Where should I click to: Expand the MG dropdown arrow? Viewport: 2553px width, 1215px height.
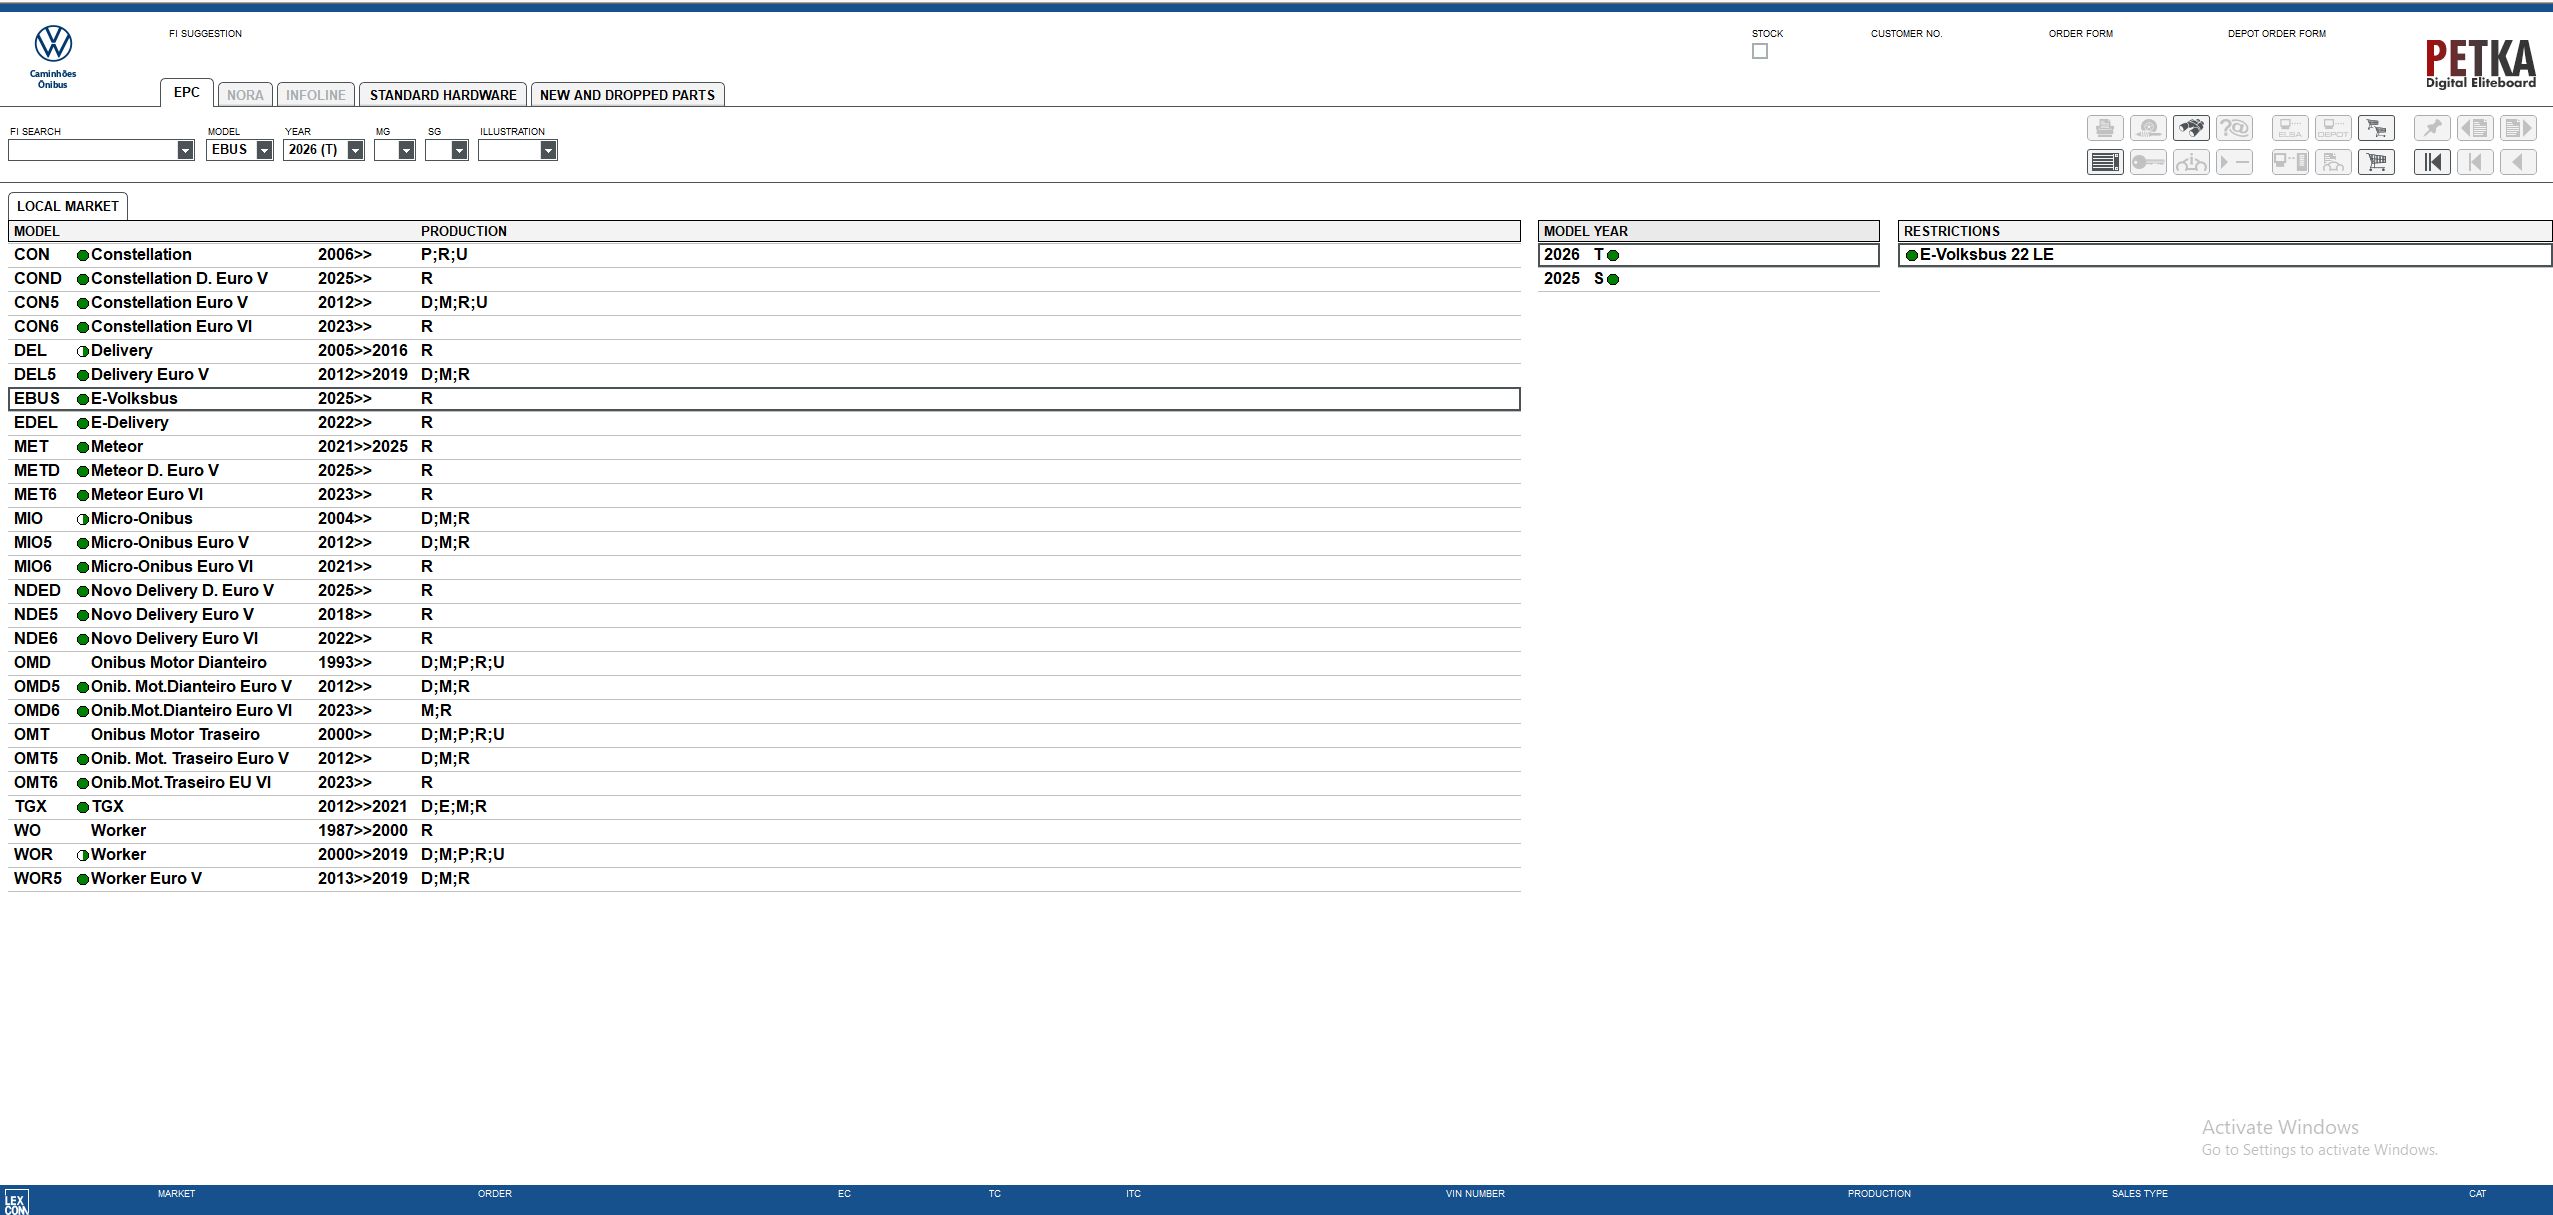pyautogui.click(x=406, y=150)
